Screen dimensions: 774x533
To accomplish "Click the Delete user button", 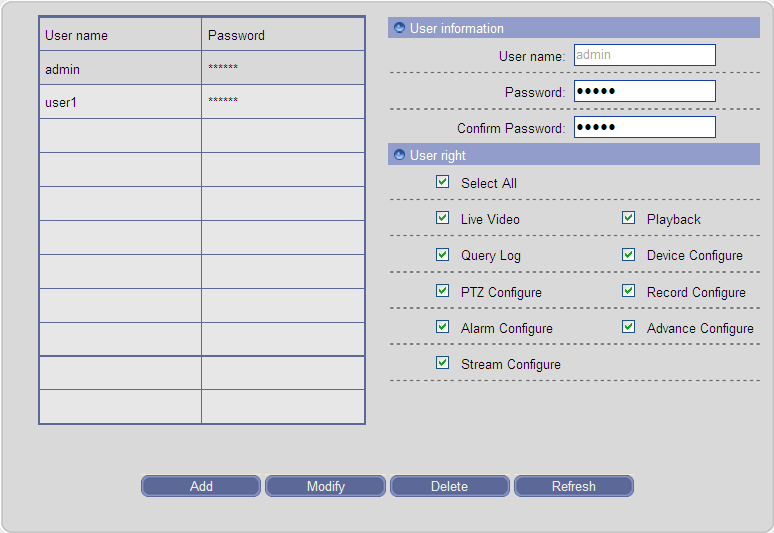I will point(450,486).
